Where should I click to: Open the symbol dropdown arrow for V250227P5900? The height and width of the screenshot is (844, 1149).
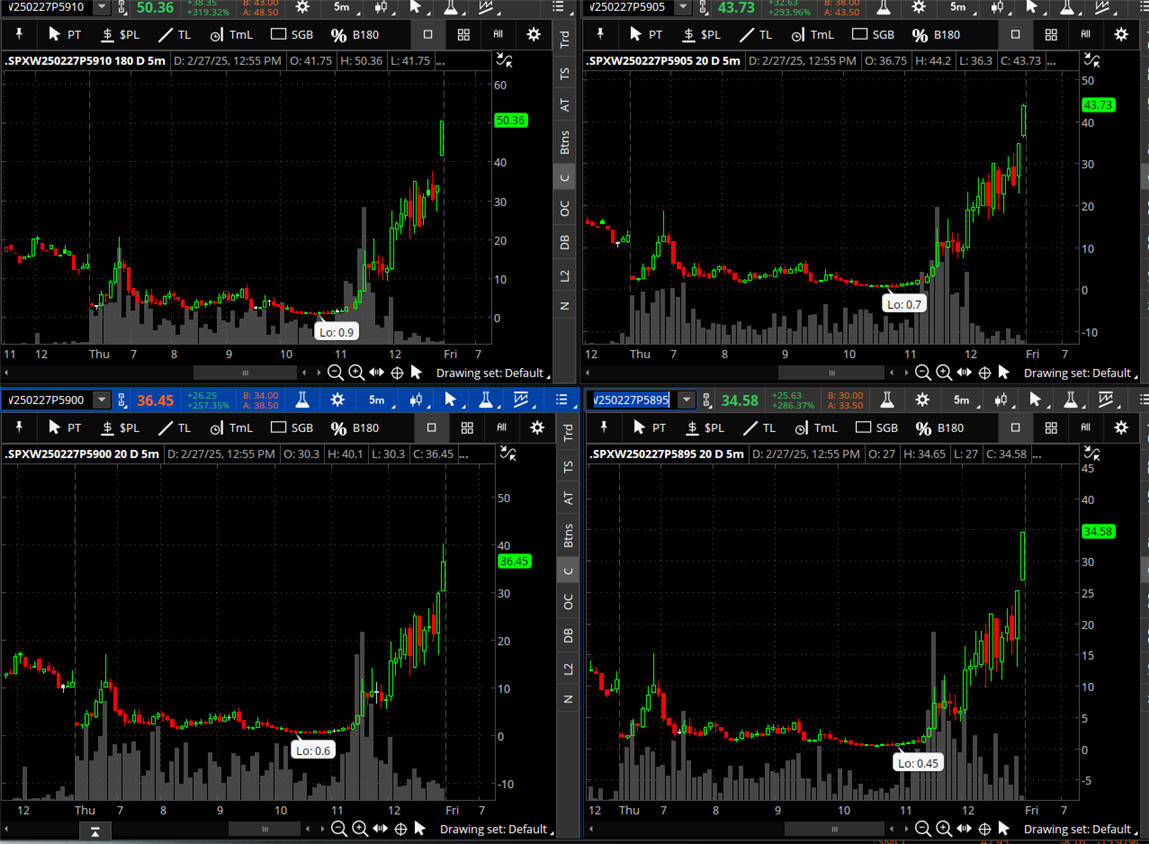click(101, 400)
